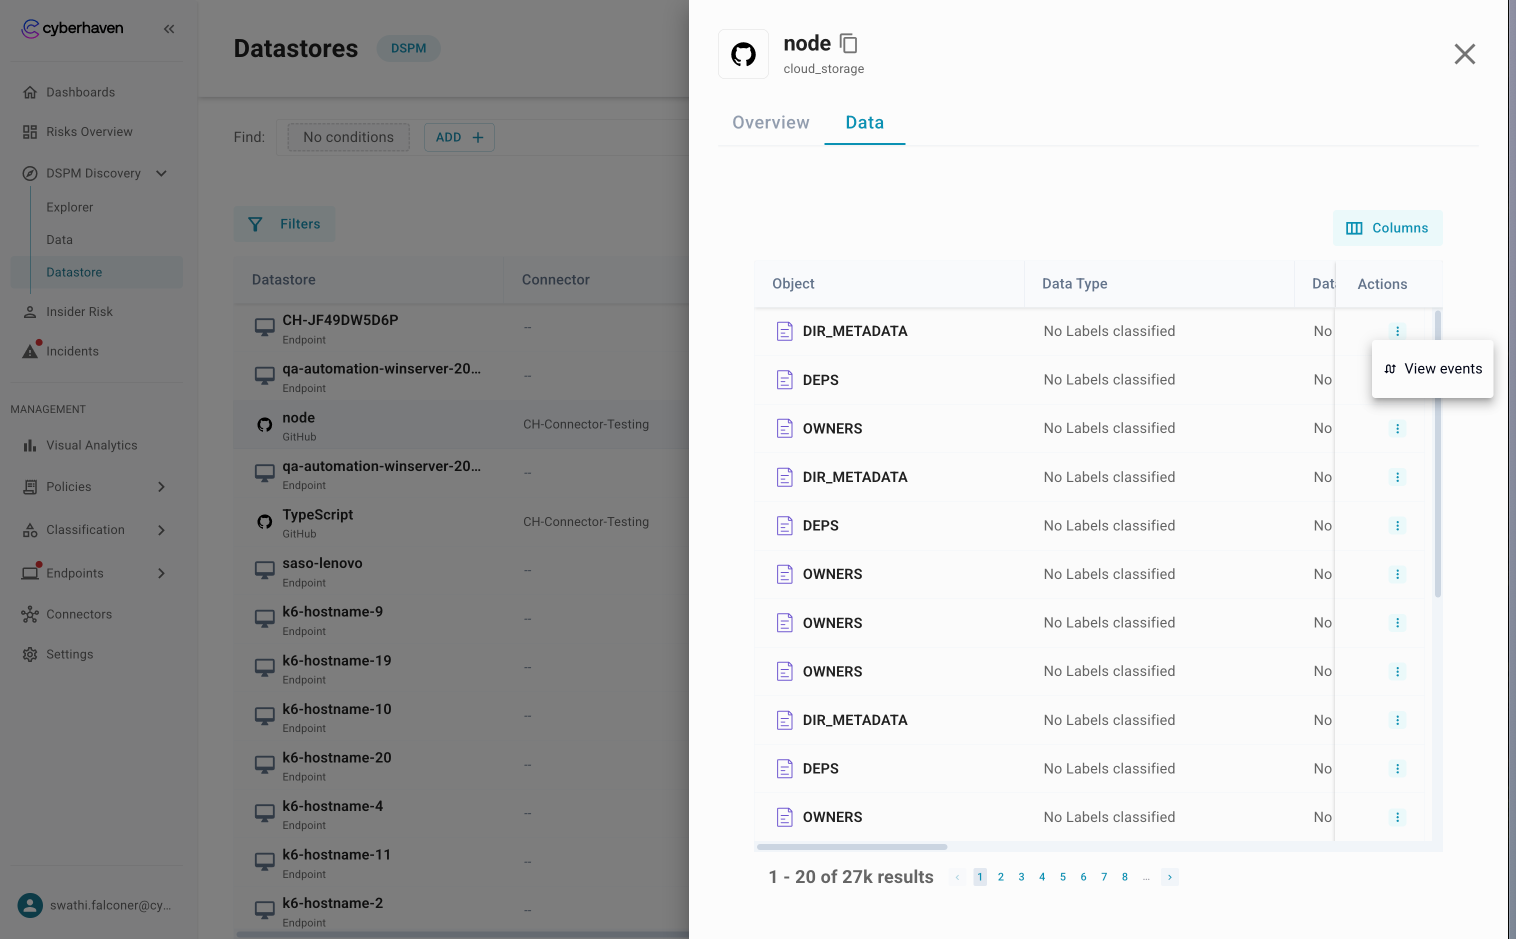The height and width of the screenshot is (939, 1516).
Task: Go to page 2 of results
Action: pos(1000,877)
